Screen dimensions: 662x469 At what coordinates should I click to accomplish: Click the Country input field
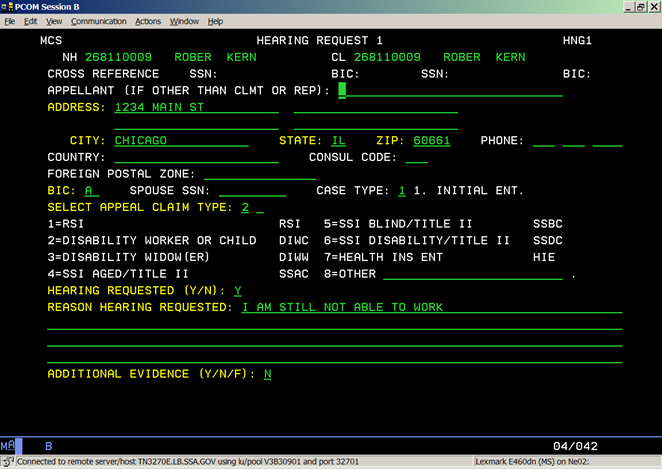pos(196,158)
